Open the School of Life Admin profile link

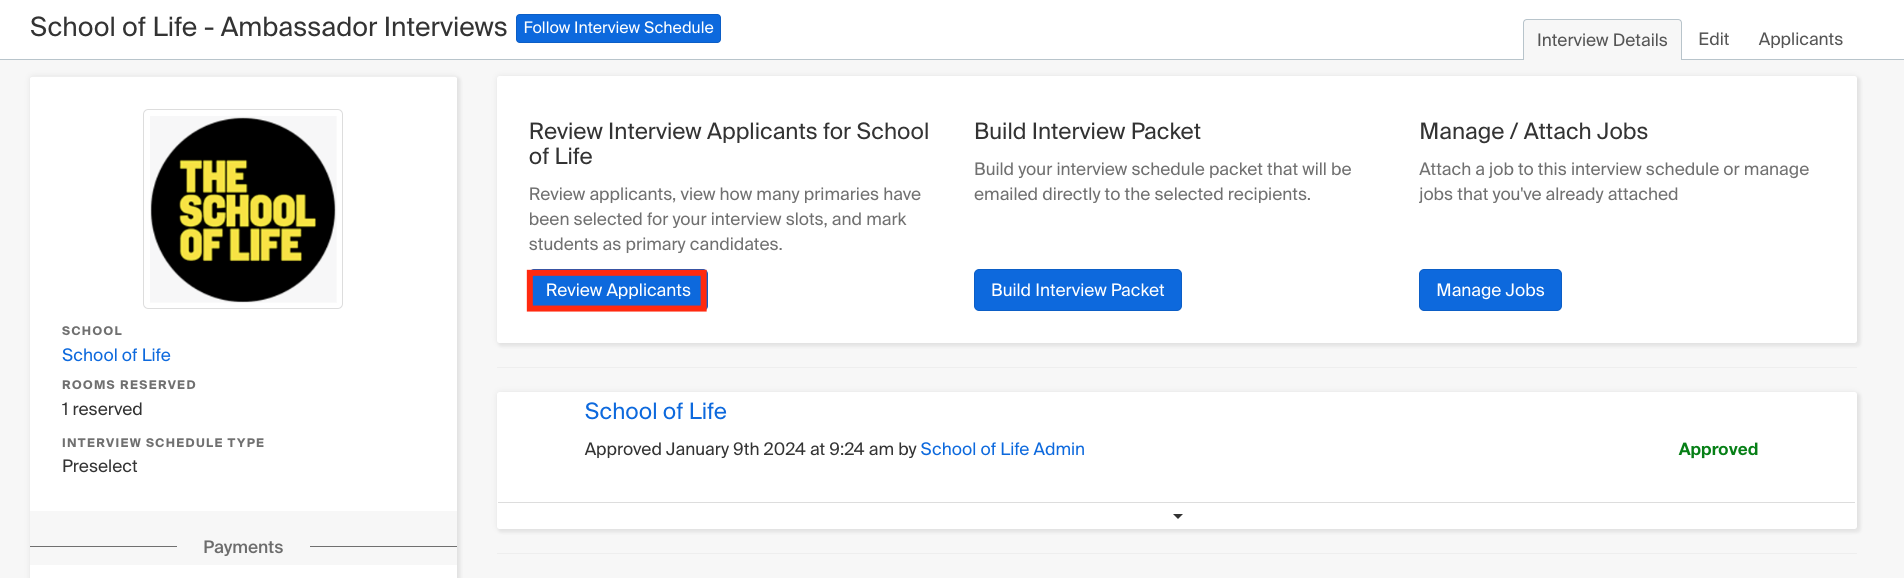pyautogui.click(x=1002, y=449)
